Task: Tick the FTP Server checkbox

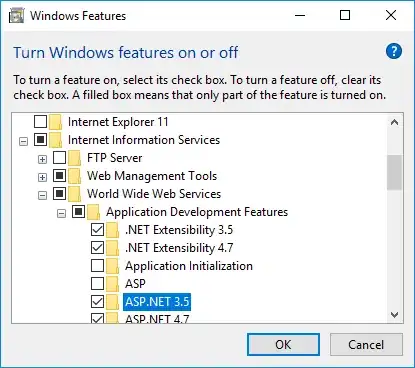Action: [59, 158]
